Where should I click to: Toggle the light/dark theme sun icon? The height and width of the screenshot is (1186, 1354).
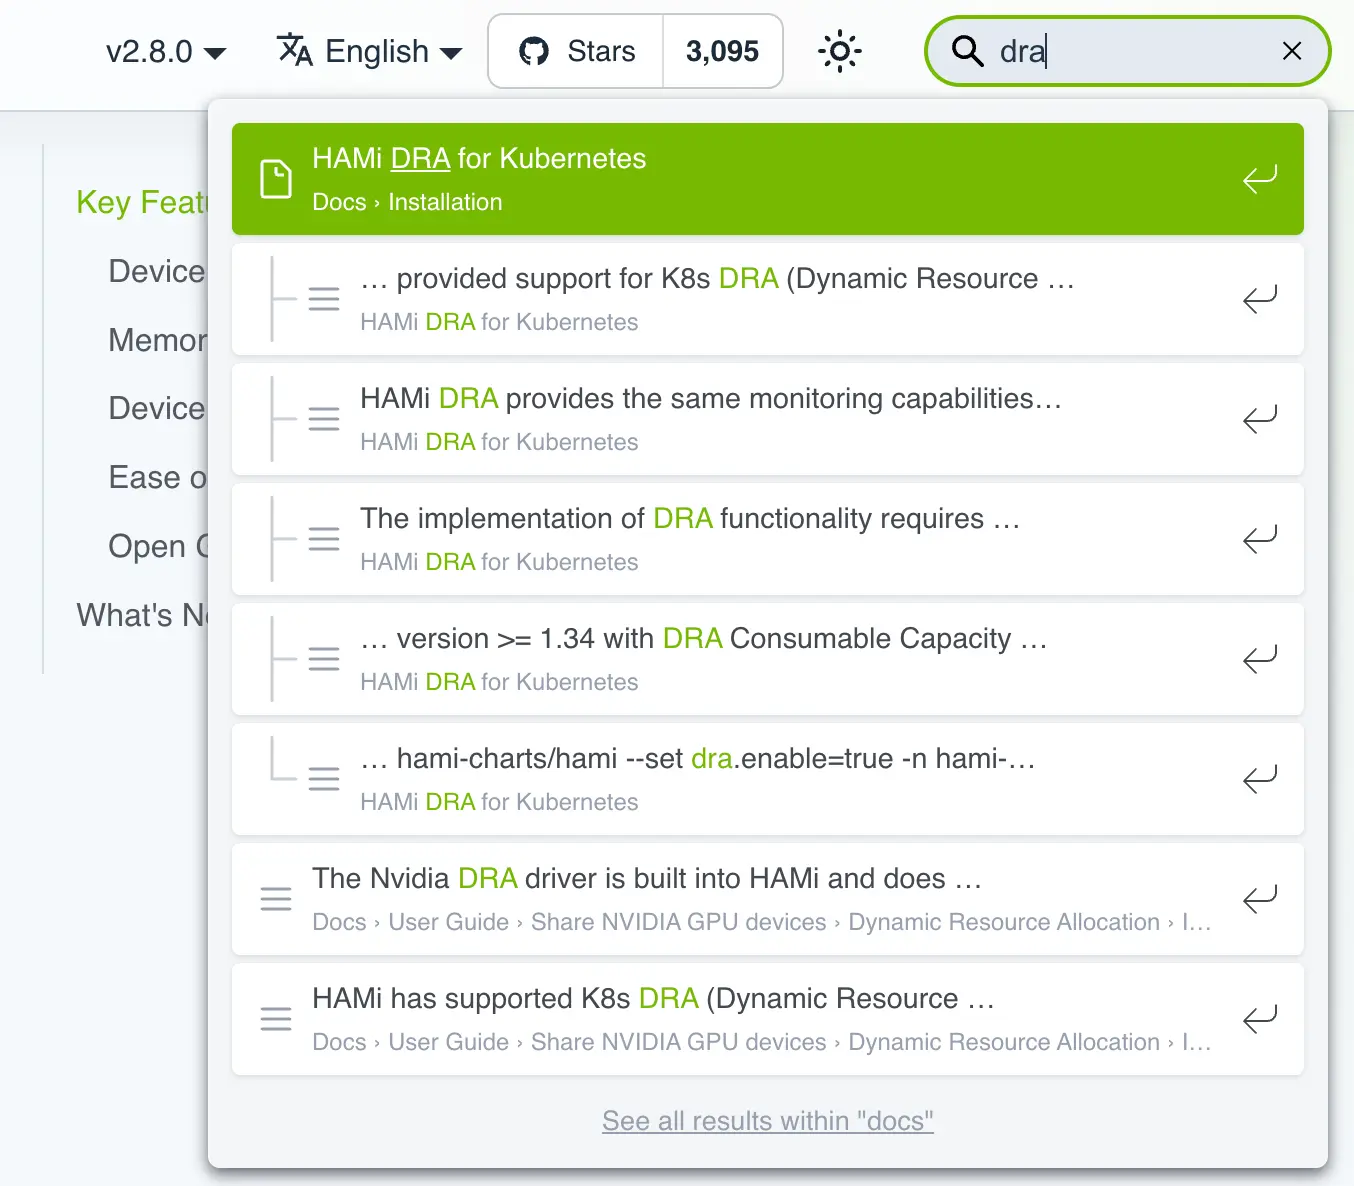(x=839, y=51)
